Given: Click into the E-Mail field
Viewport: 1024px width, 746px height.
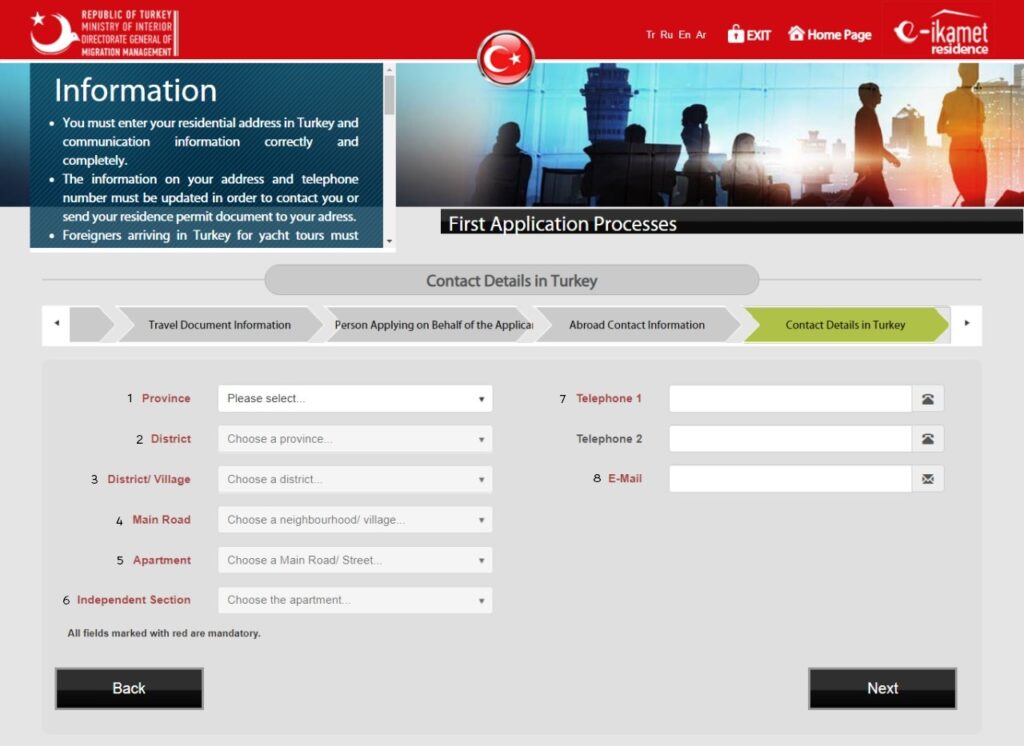Looking at the screenshot, I should [x=790, y=479].
